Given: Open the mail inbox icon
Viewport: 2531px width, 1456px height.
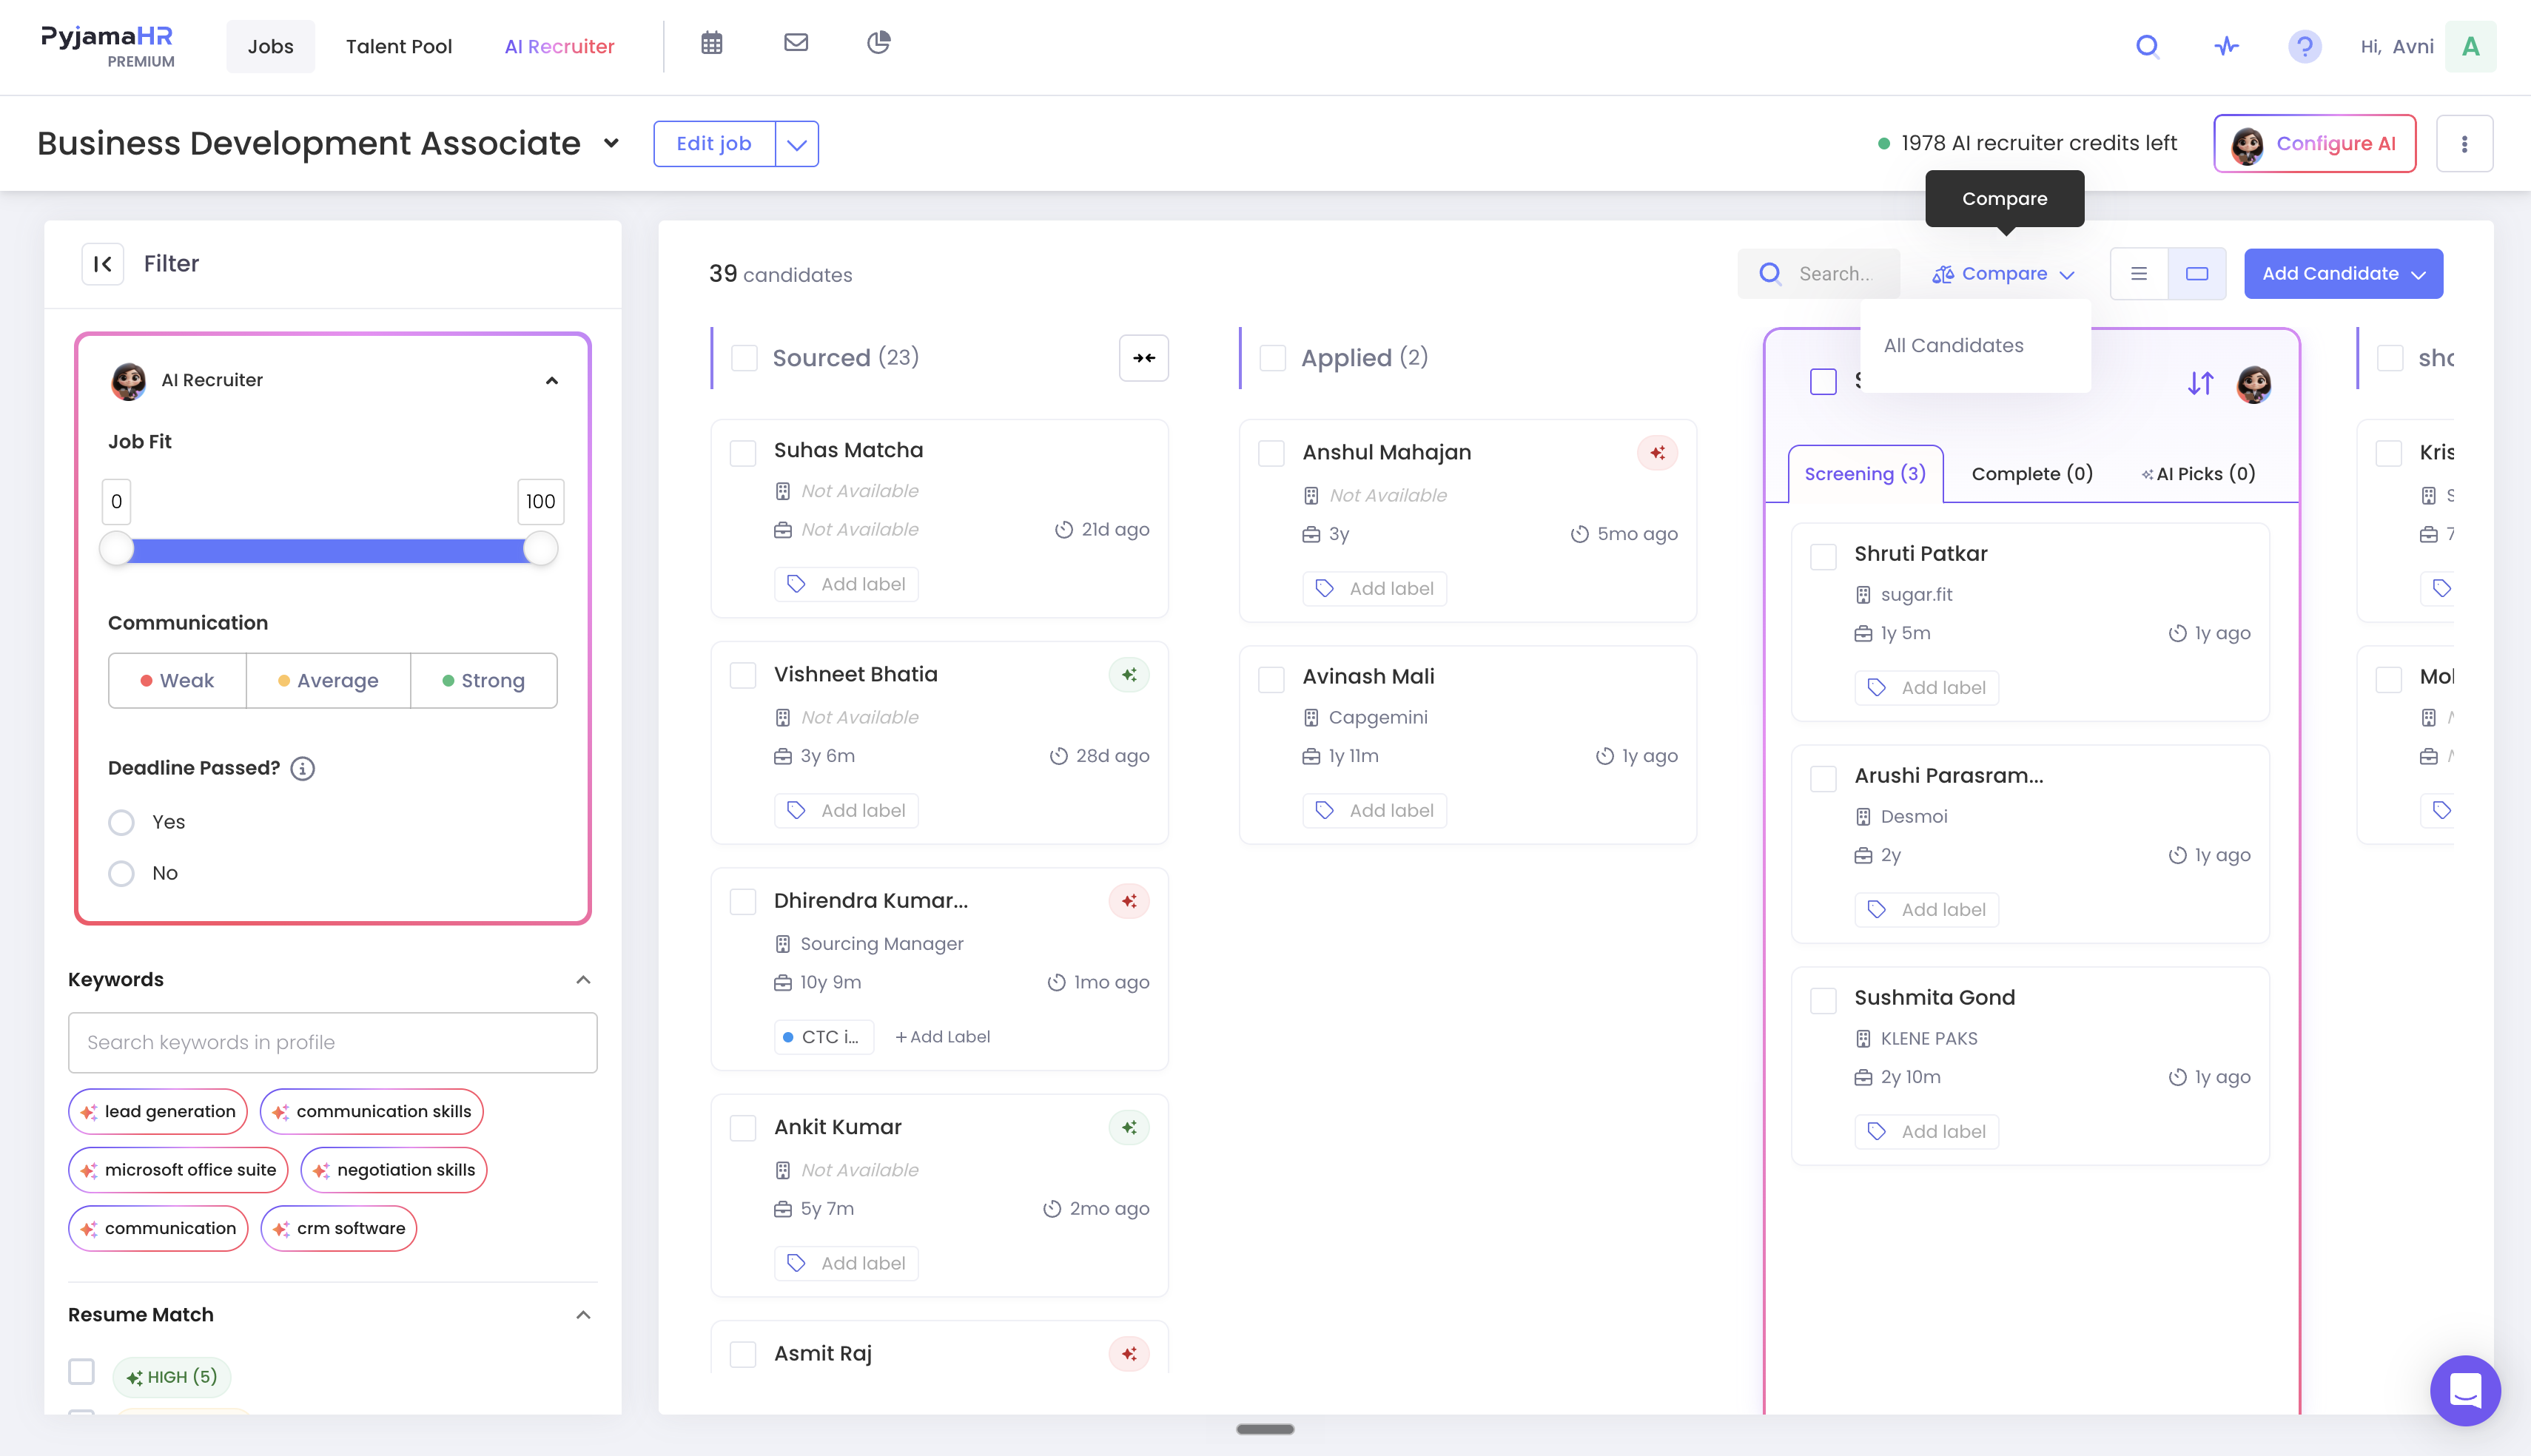Looking at the screenshot, I should (x=796, y=43).
